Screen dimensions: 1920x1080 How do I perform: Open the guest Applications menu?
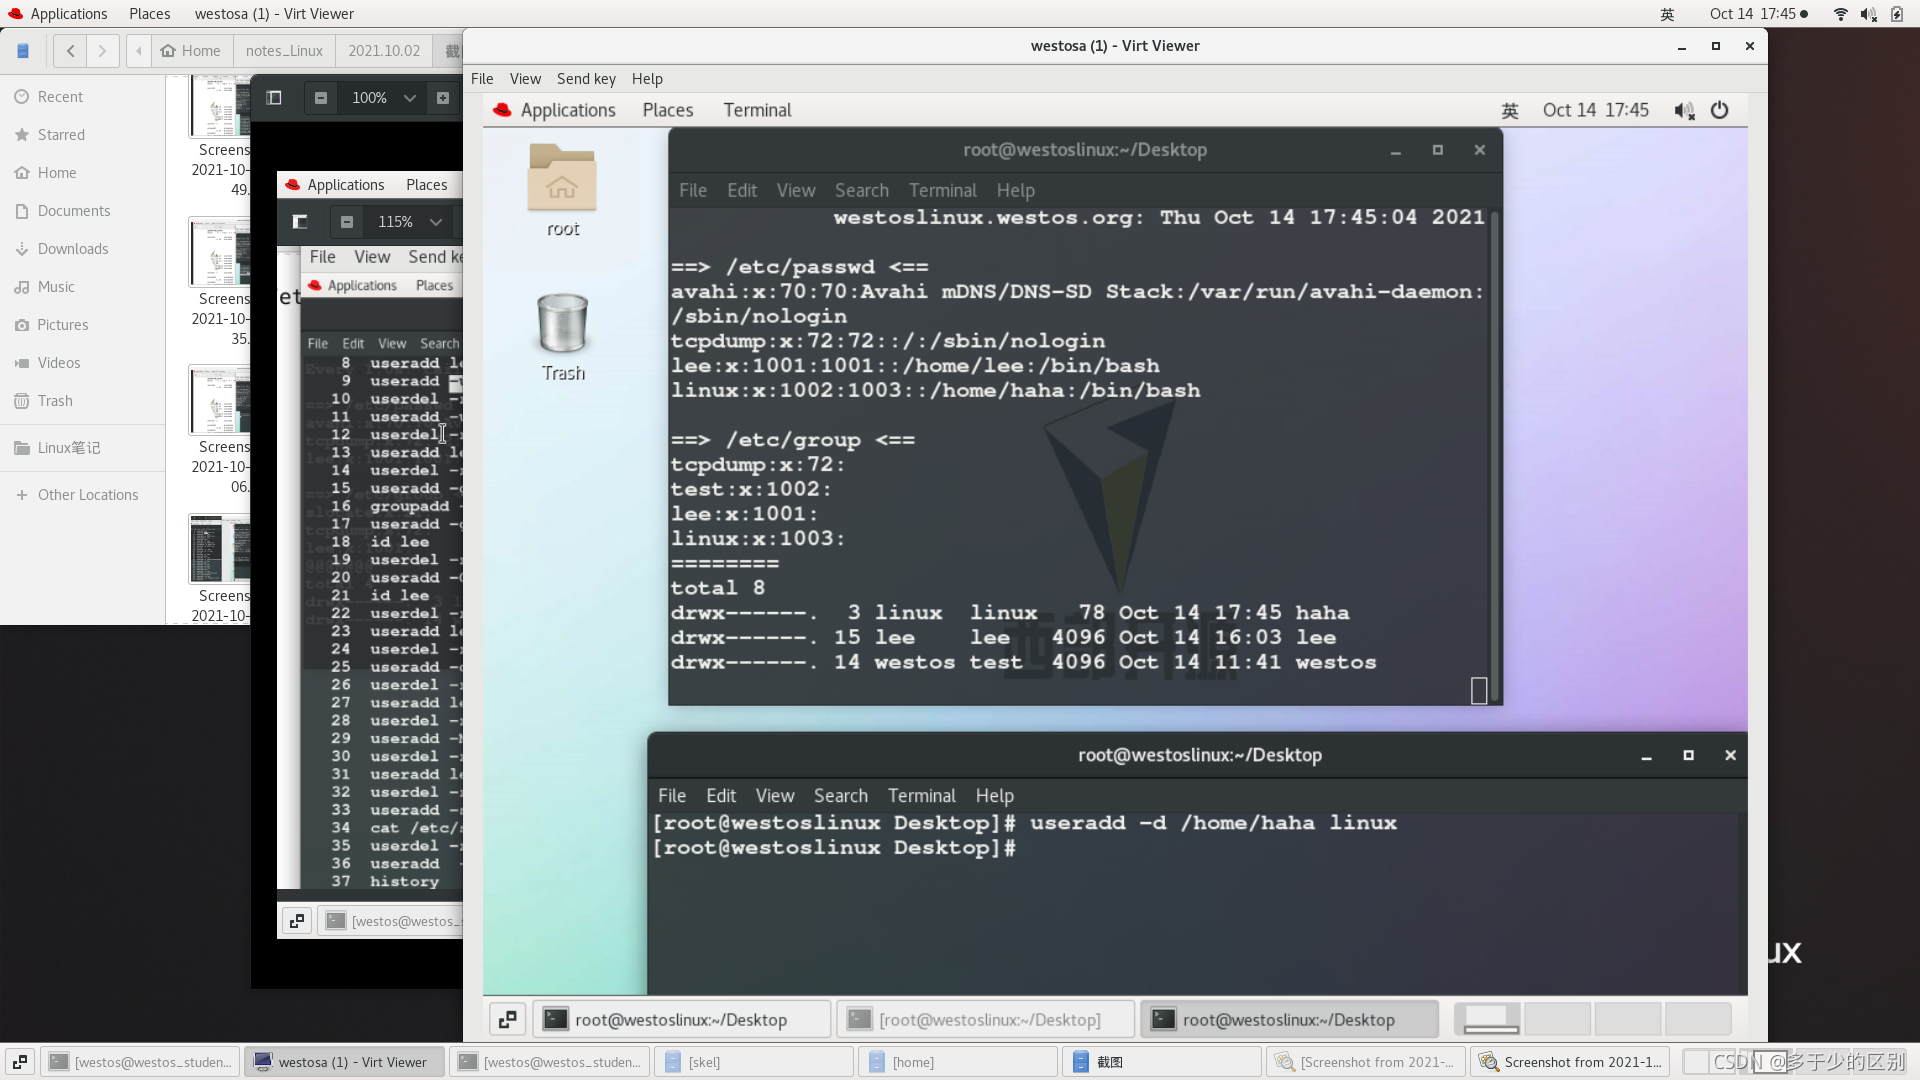tap(567, 110)
